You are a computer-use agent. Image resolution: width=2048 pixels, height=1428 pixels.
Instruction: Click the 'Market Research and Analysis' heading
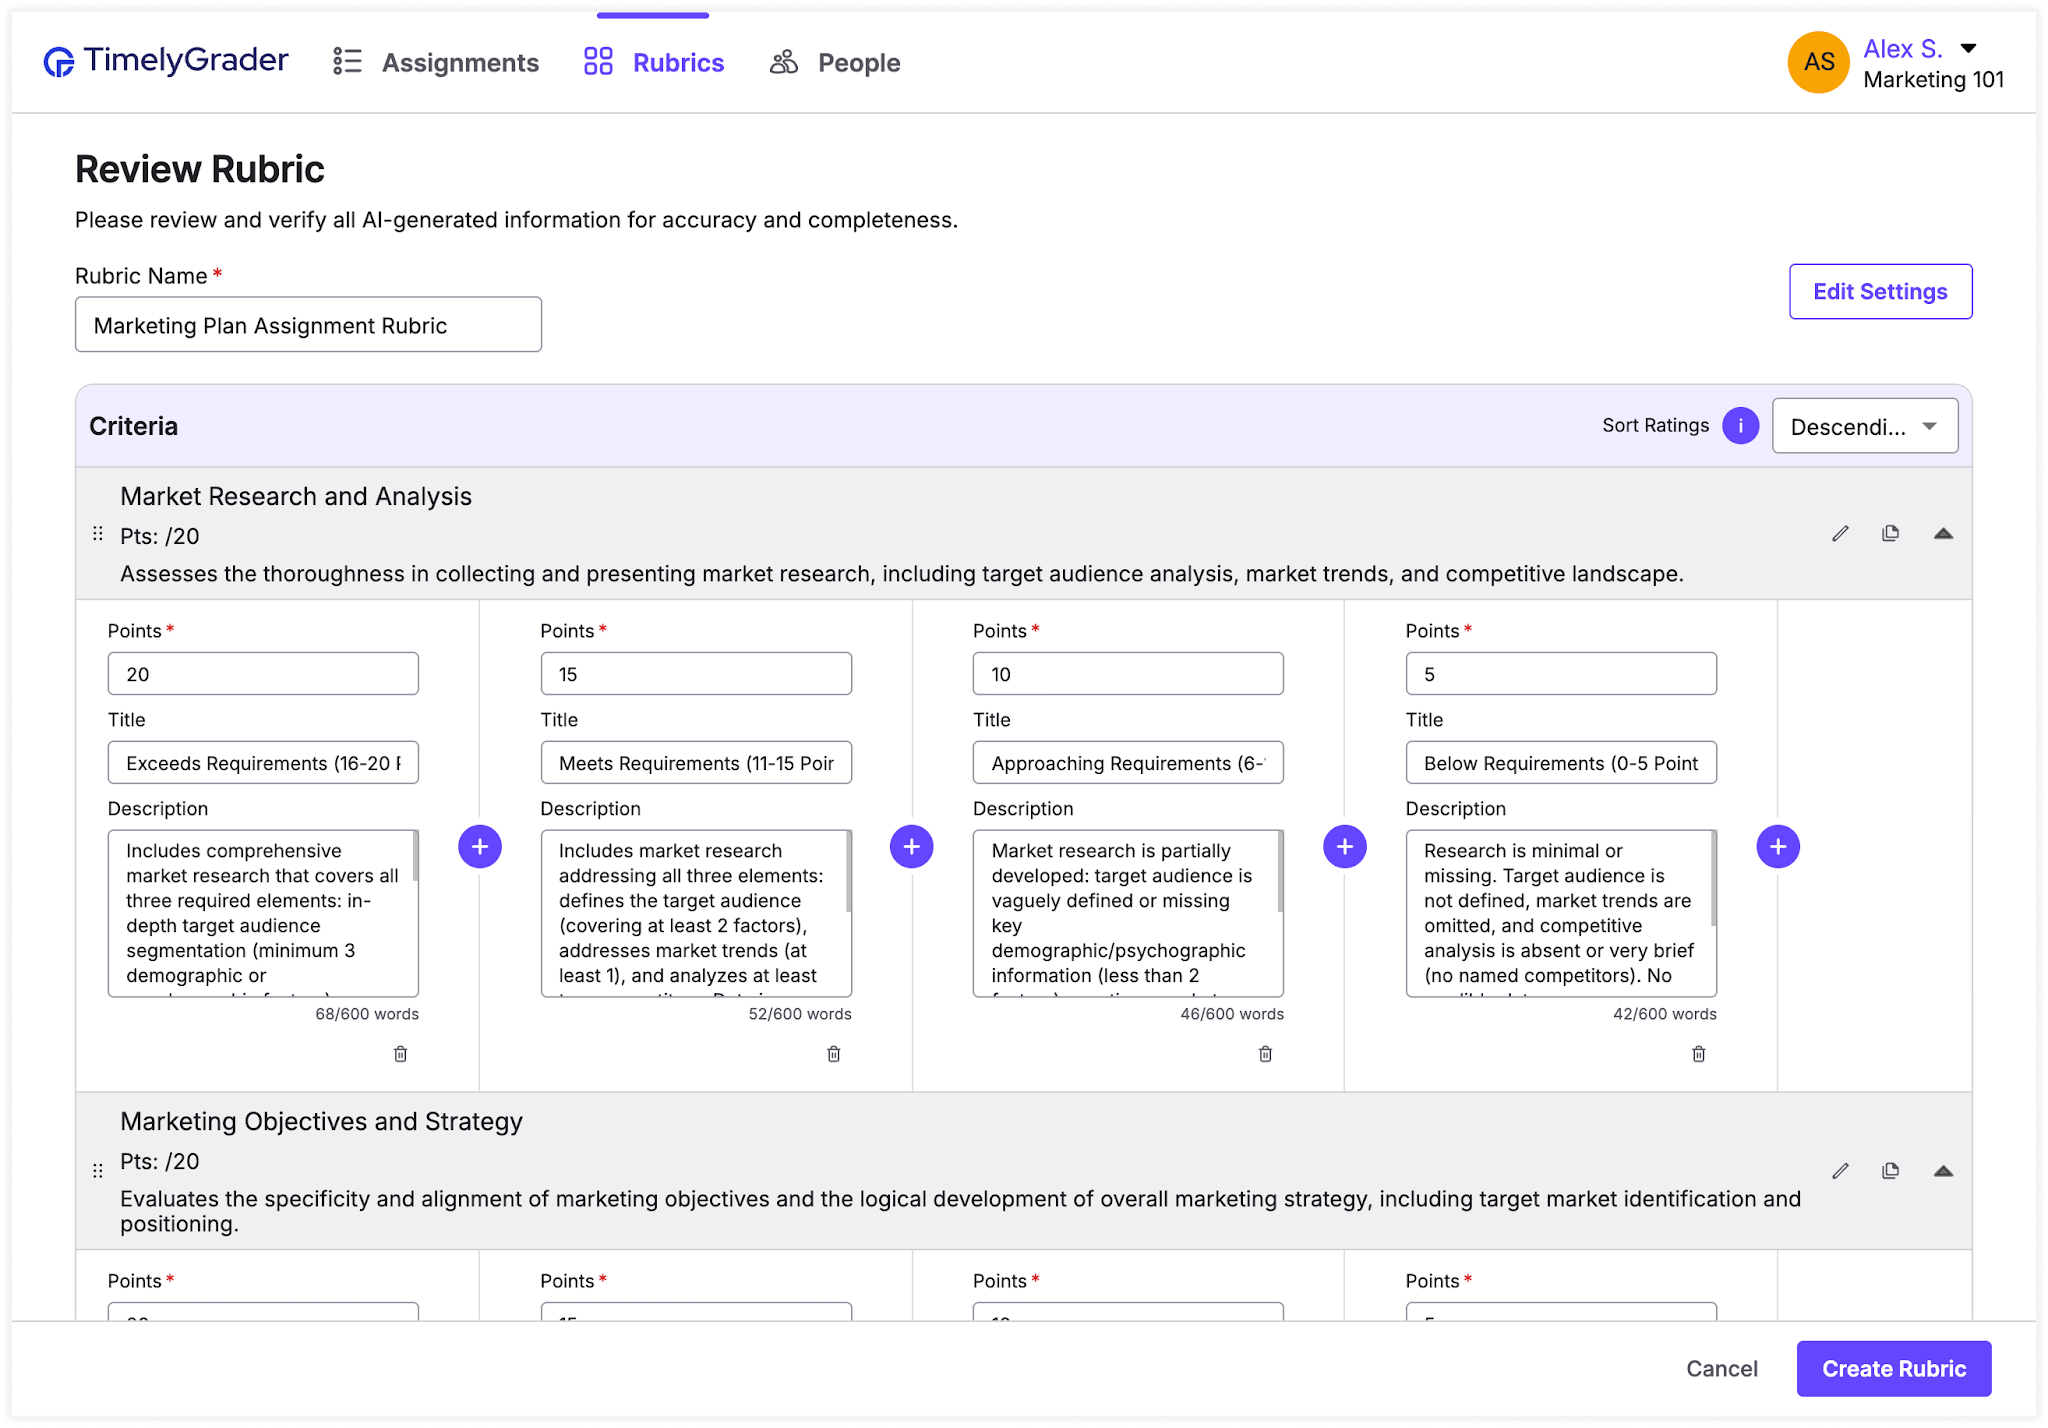click(x=296, y=496)
